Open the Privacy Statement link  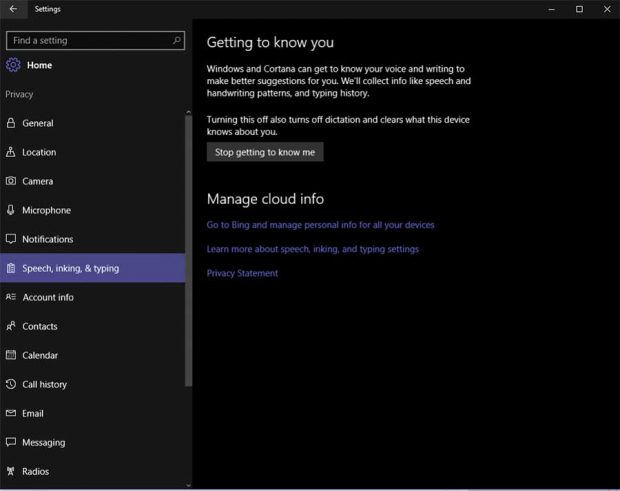242,273
